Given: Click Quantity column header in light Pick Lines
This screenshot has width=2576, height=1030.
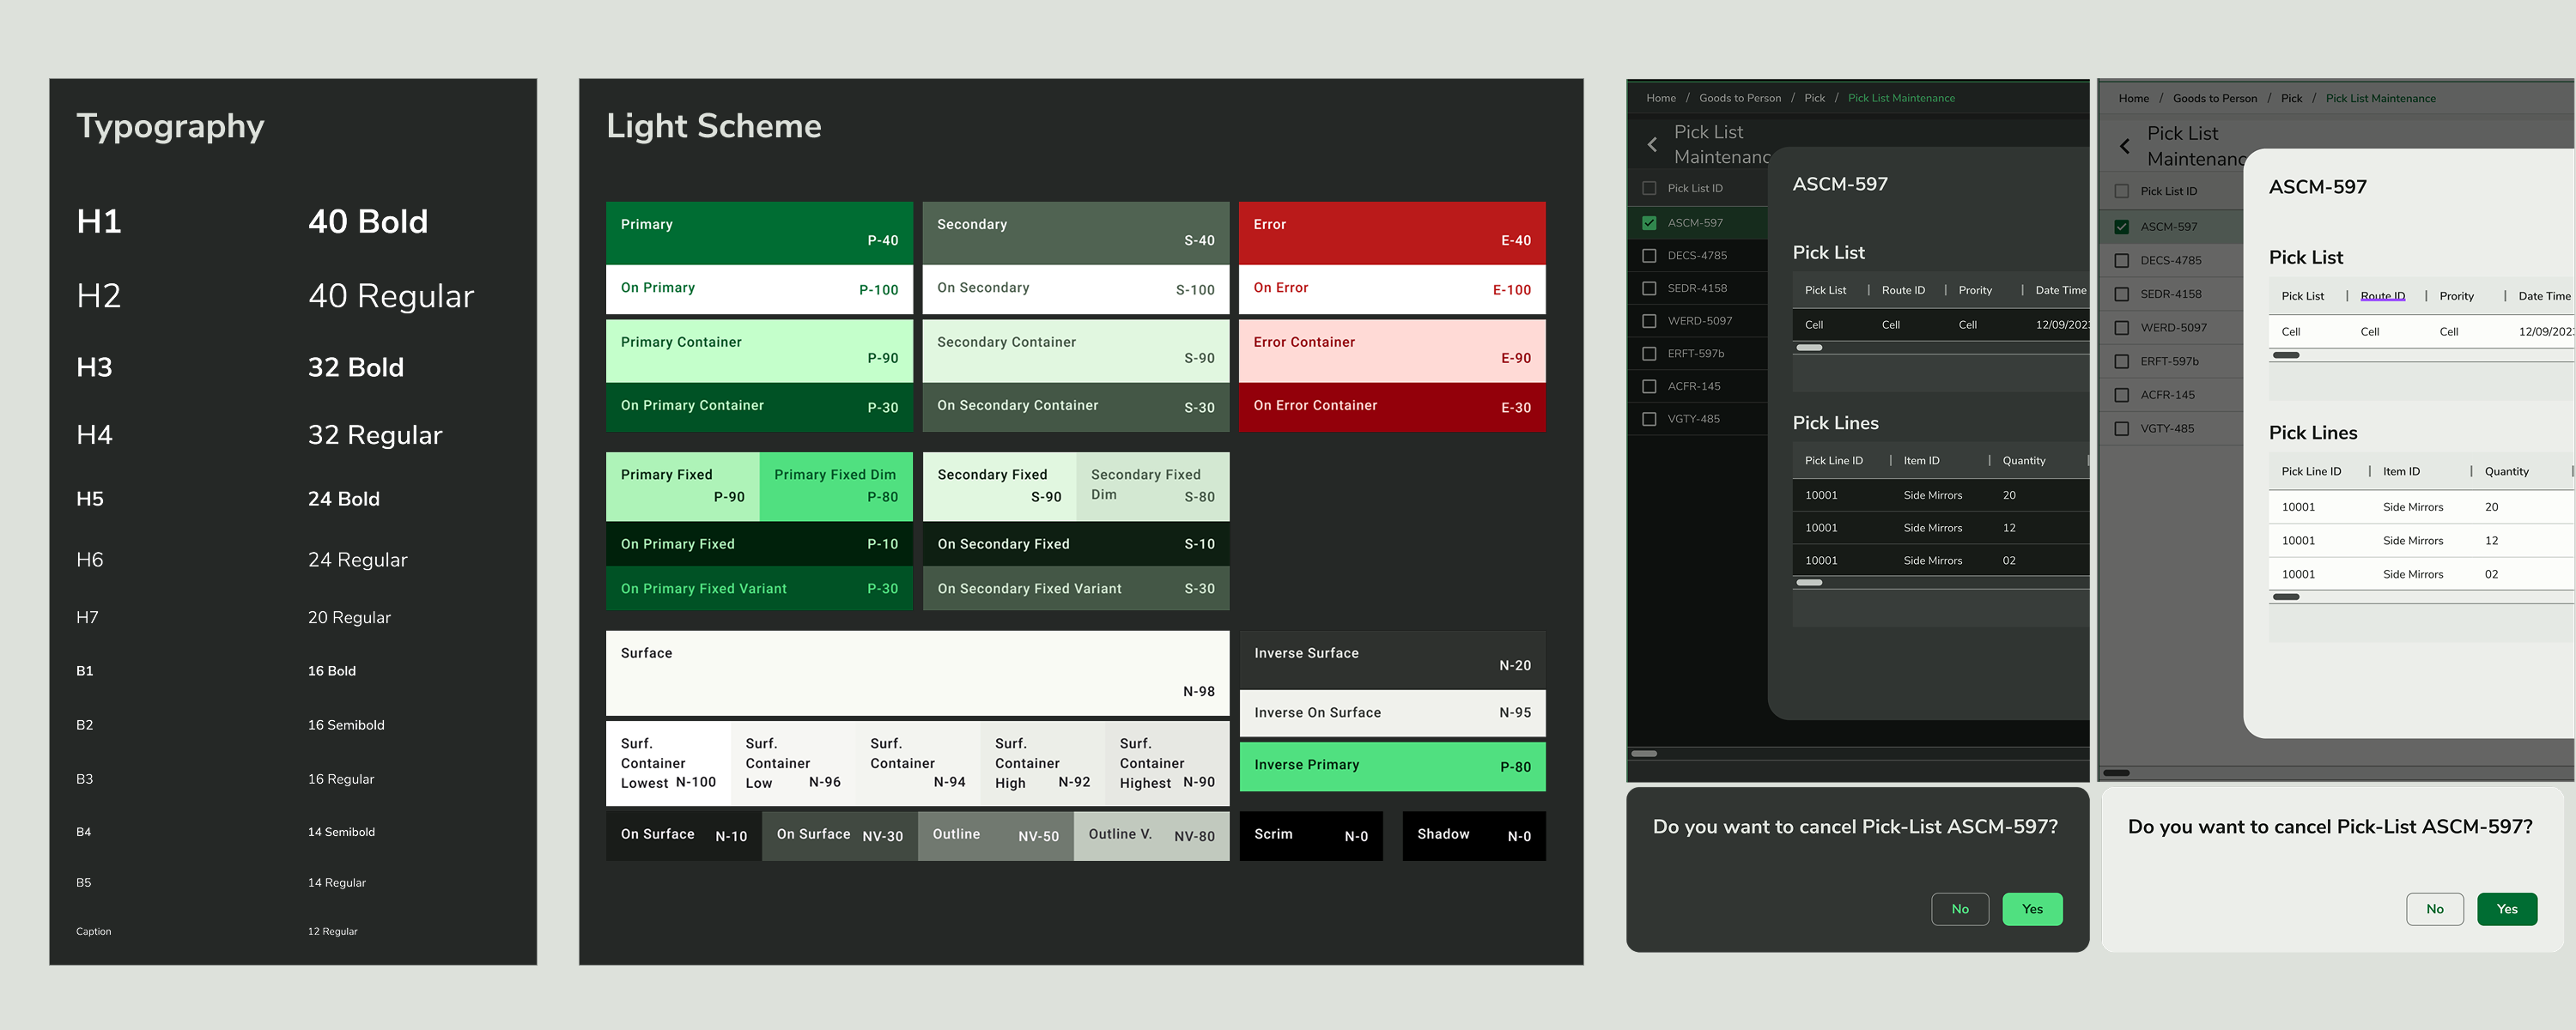Looking at the screenshot, I should point(2506,472).
